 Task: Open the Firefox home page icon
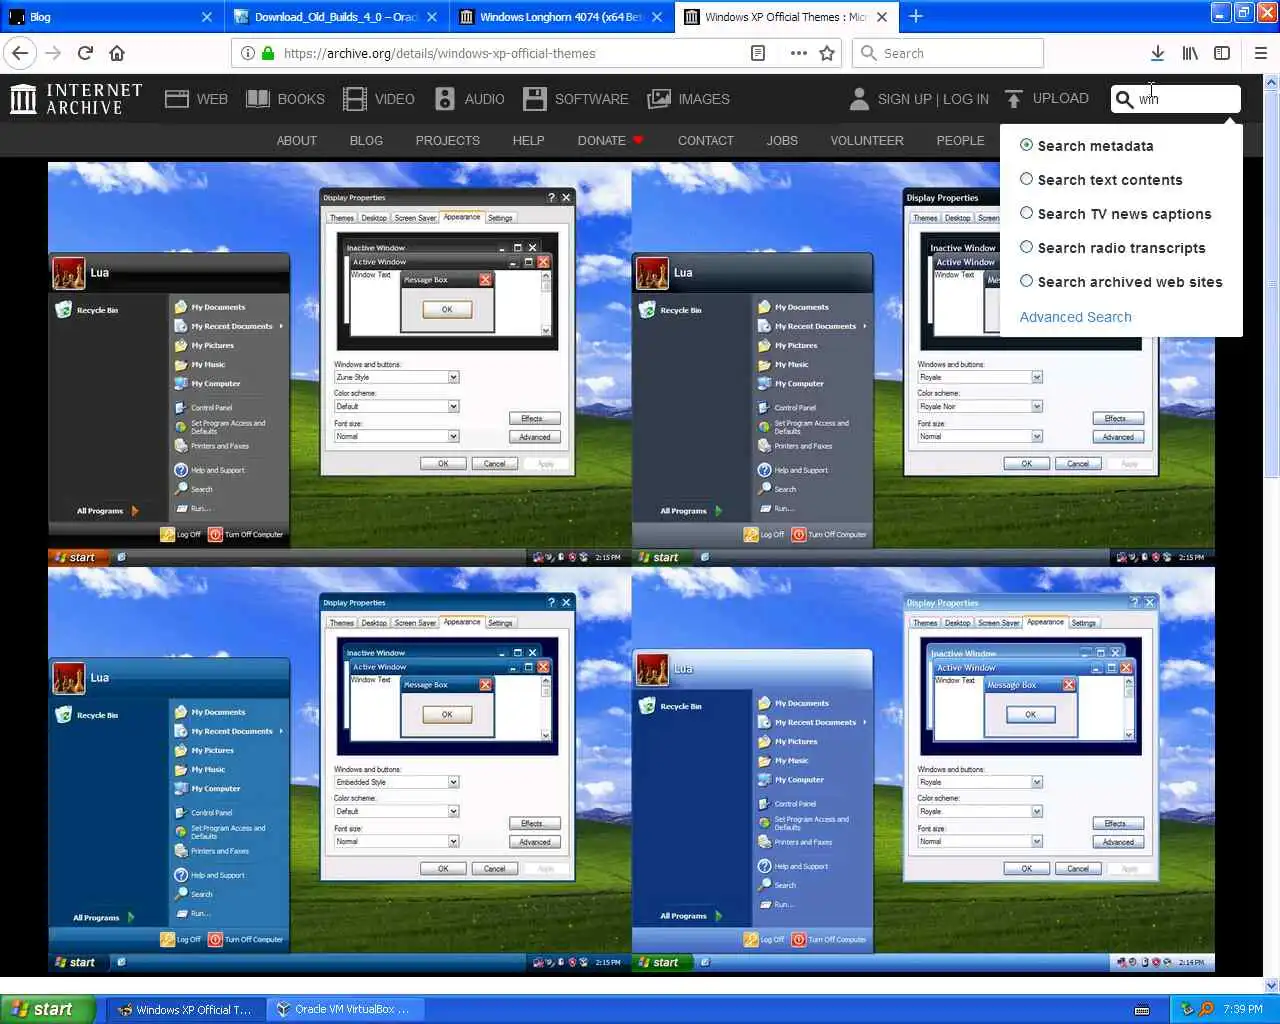point(117,53)
